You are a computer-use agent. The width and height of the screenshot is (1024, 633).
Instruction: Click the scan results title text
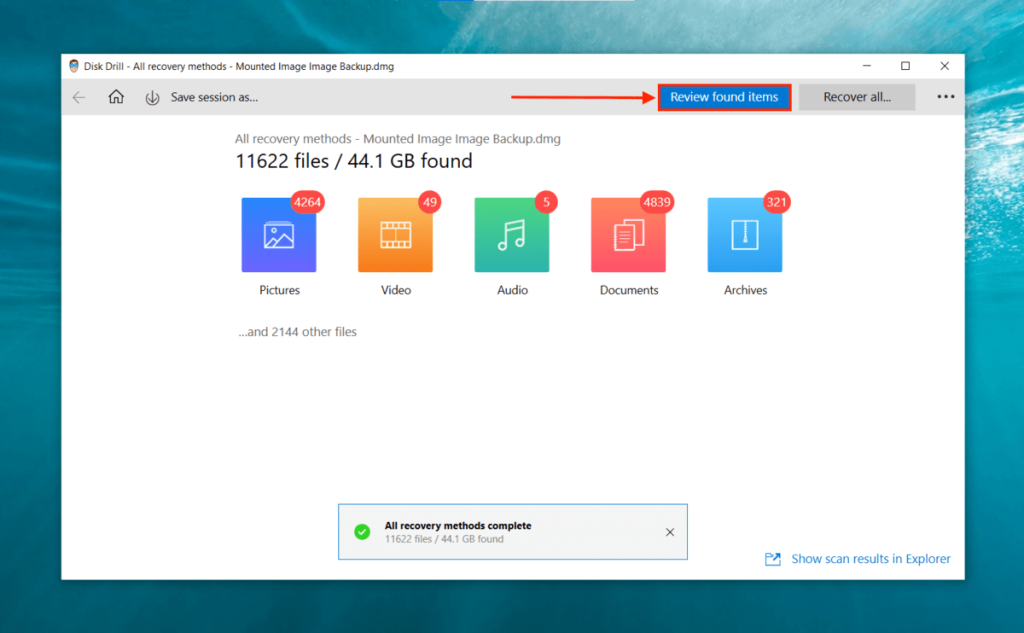[x=397, y=139]
